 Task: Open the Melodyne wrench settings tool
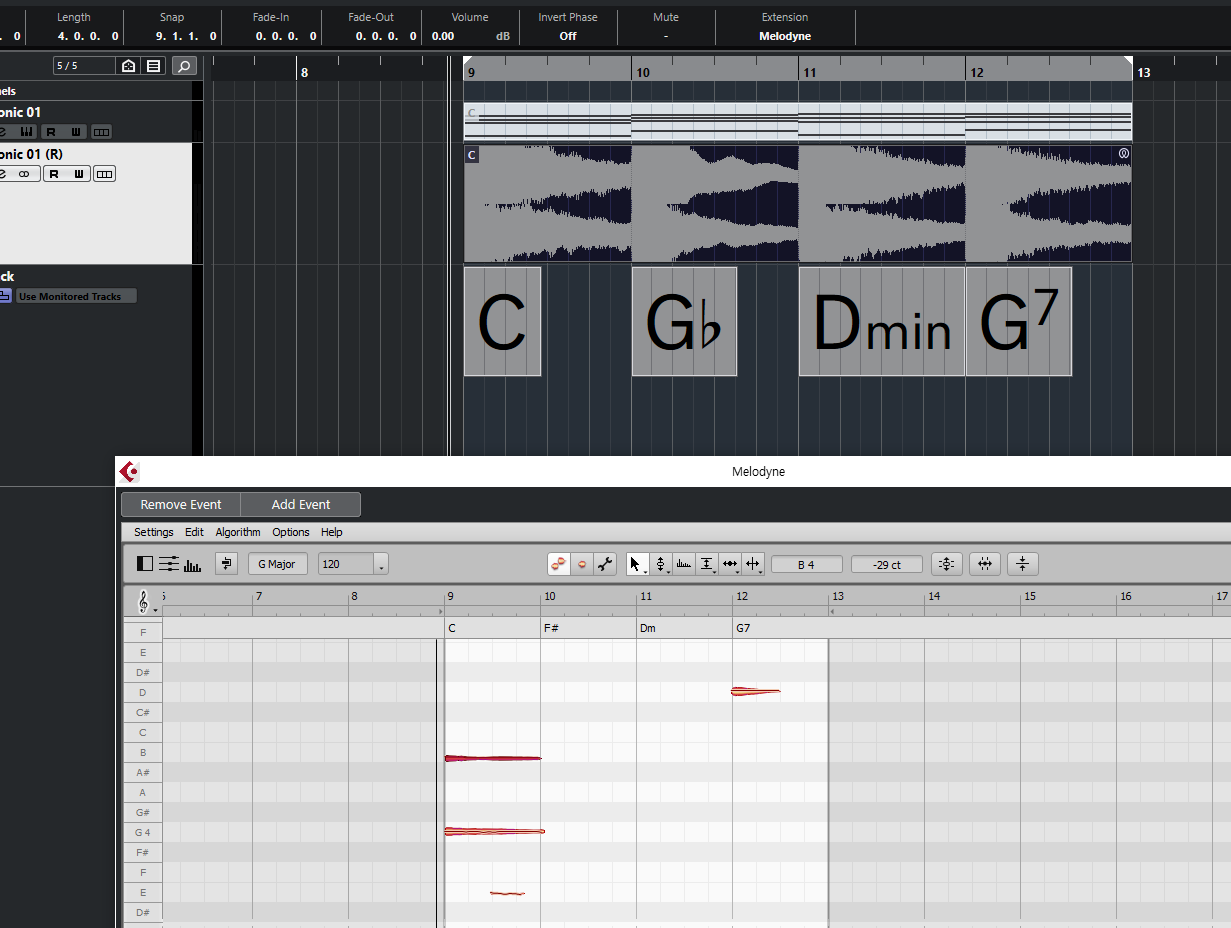click(605, 564)
